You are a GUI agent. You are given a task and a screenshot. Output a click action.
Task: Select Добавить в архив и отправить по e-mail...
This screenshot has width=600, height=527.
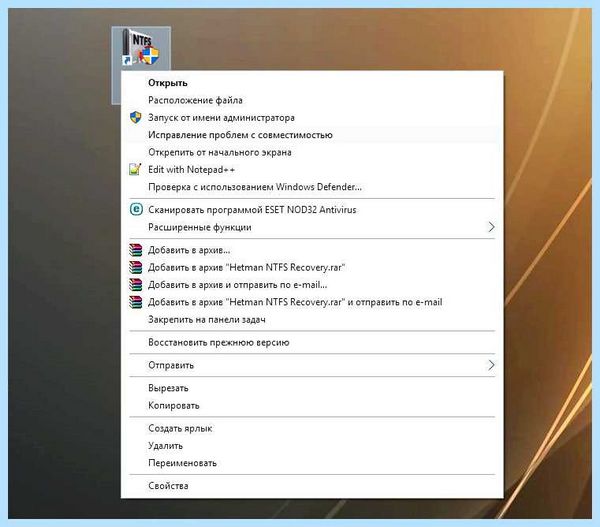pyautogui.click(x=312, y=285)
